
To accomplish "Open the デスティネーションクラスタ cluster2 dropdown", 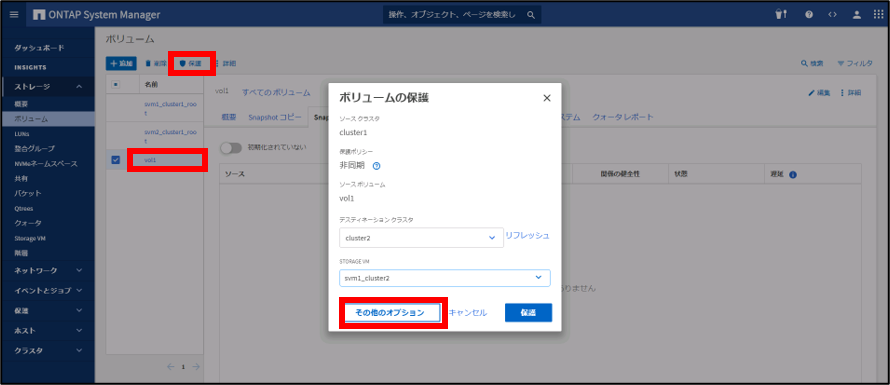I will pyautogui.click(x=421, y=237).
